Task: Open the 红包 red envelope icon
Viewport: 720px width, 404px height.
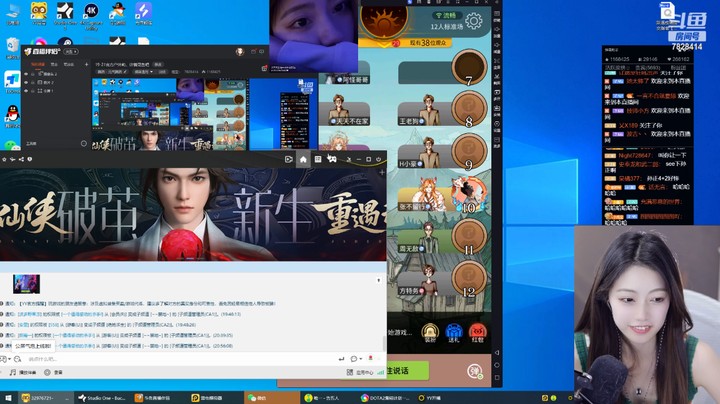Action: point(478,333)
